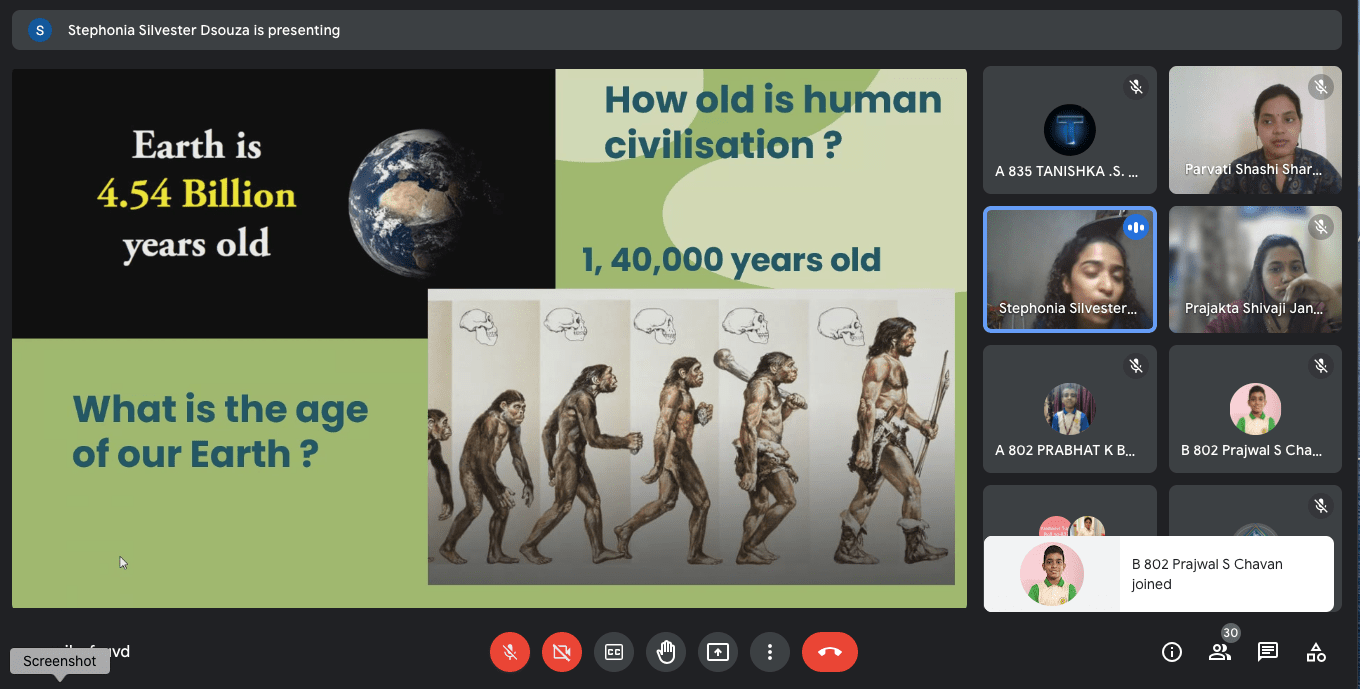Open the Activities shapes icon
Viewport: 1360px width, 689px height.
1316,652
